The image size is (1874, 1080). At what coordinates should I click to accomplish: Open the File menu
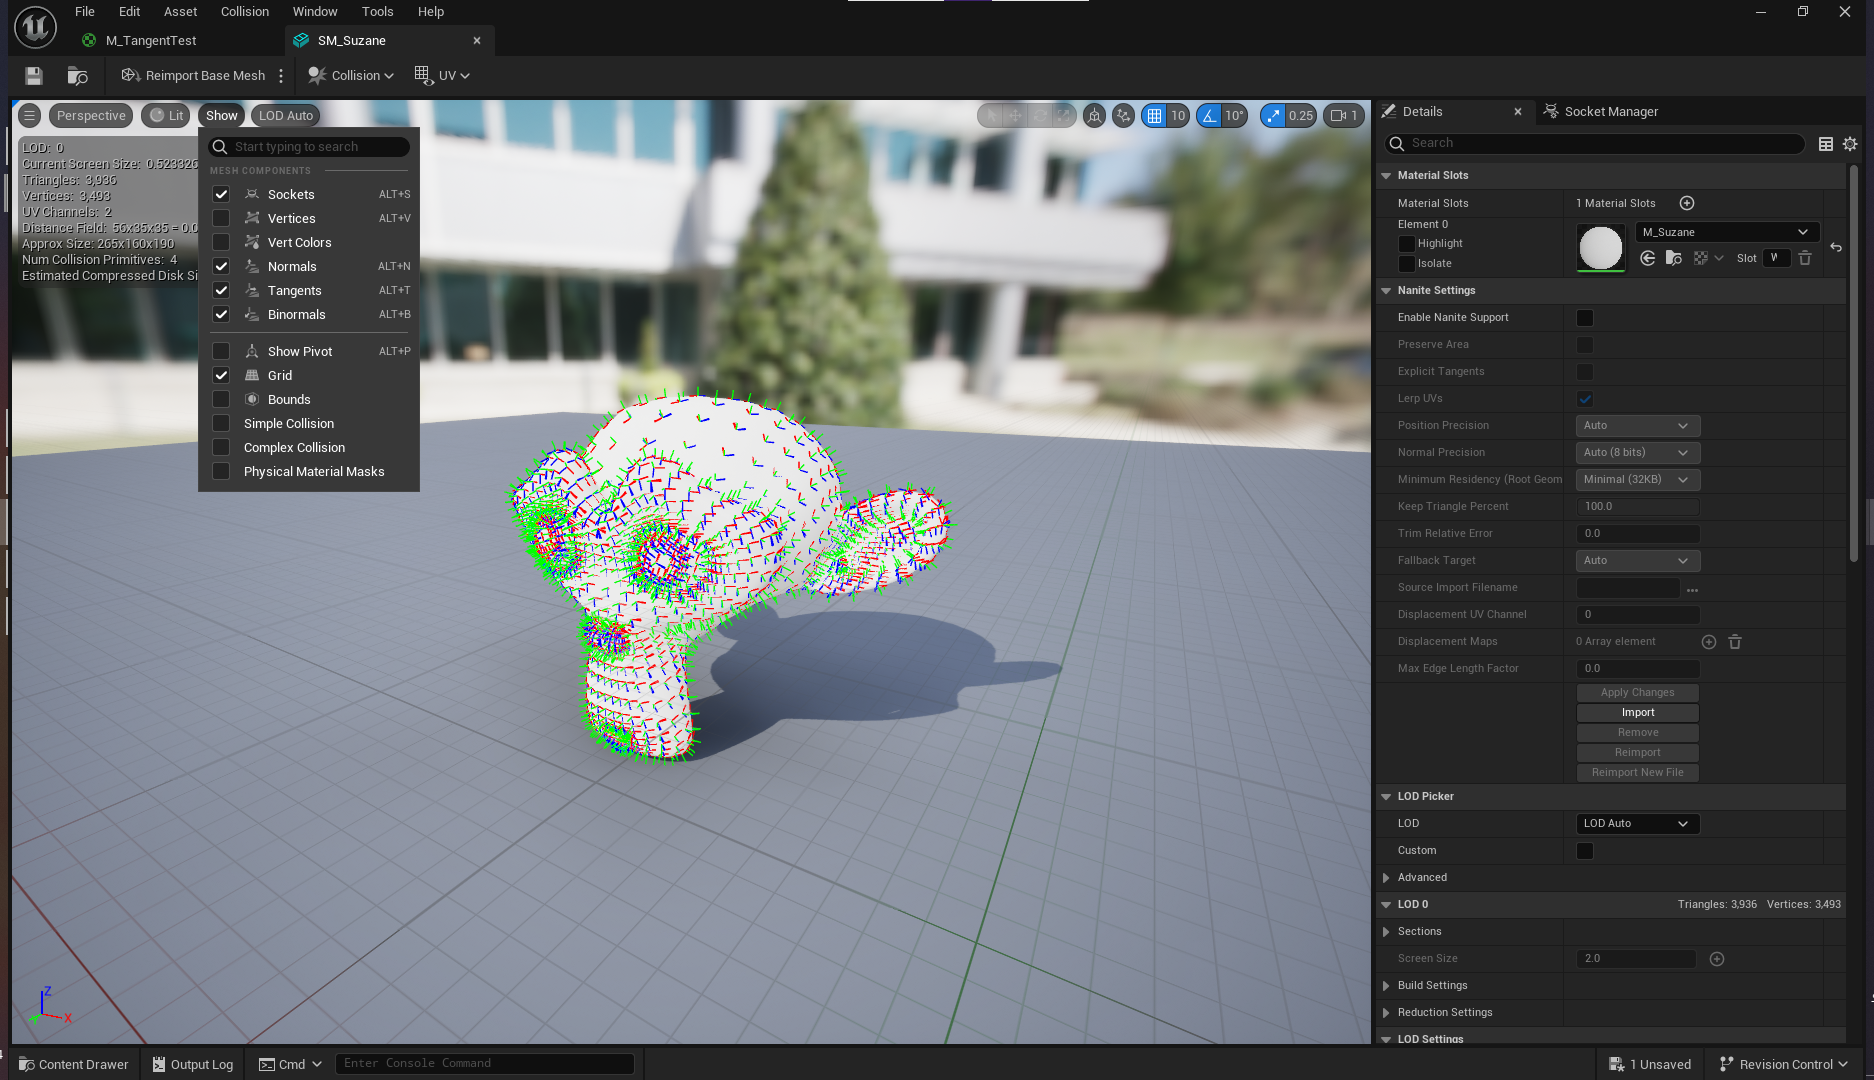85,12
